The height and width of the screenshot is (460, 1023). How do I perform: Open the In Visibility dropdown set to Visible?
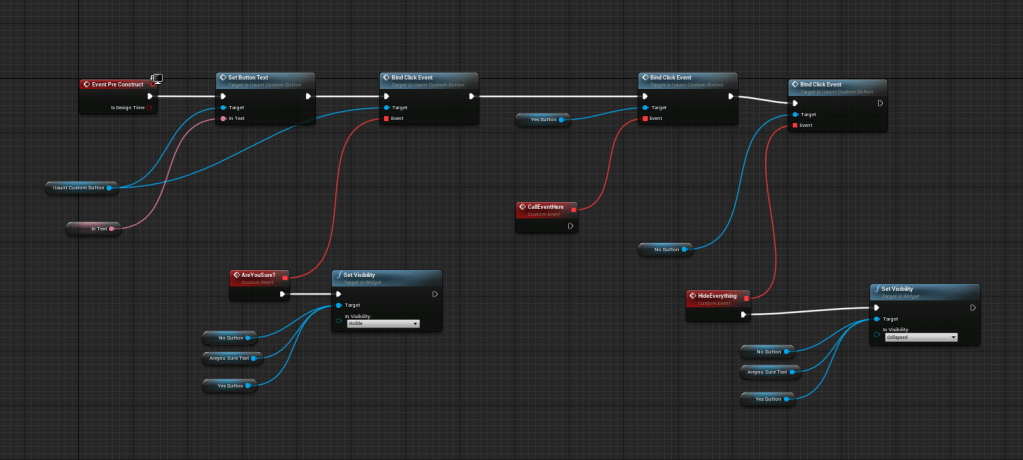click(x=382, y=324)
